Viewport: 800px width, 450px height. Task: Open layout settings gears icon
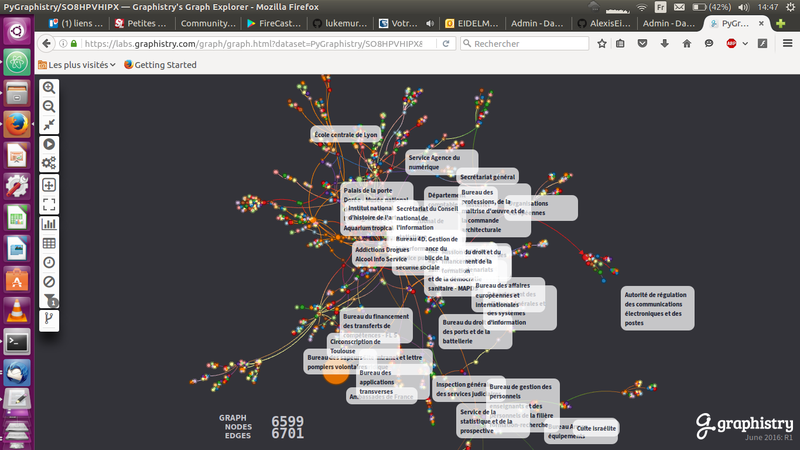click(49, 163)
